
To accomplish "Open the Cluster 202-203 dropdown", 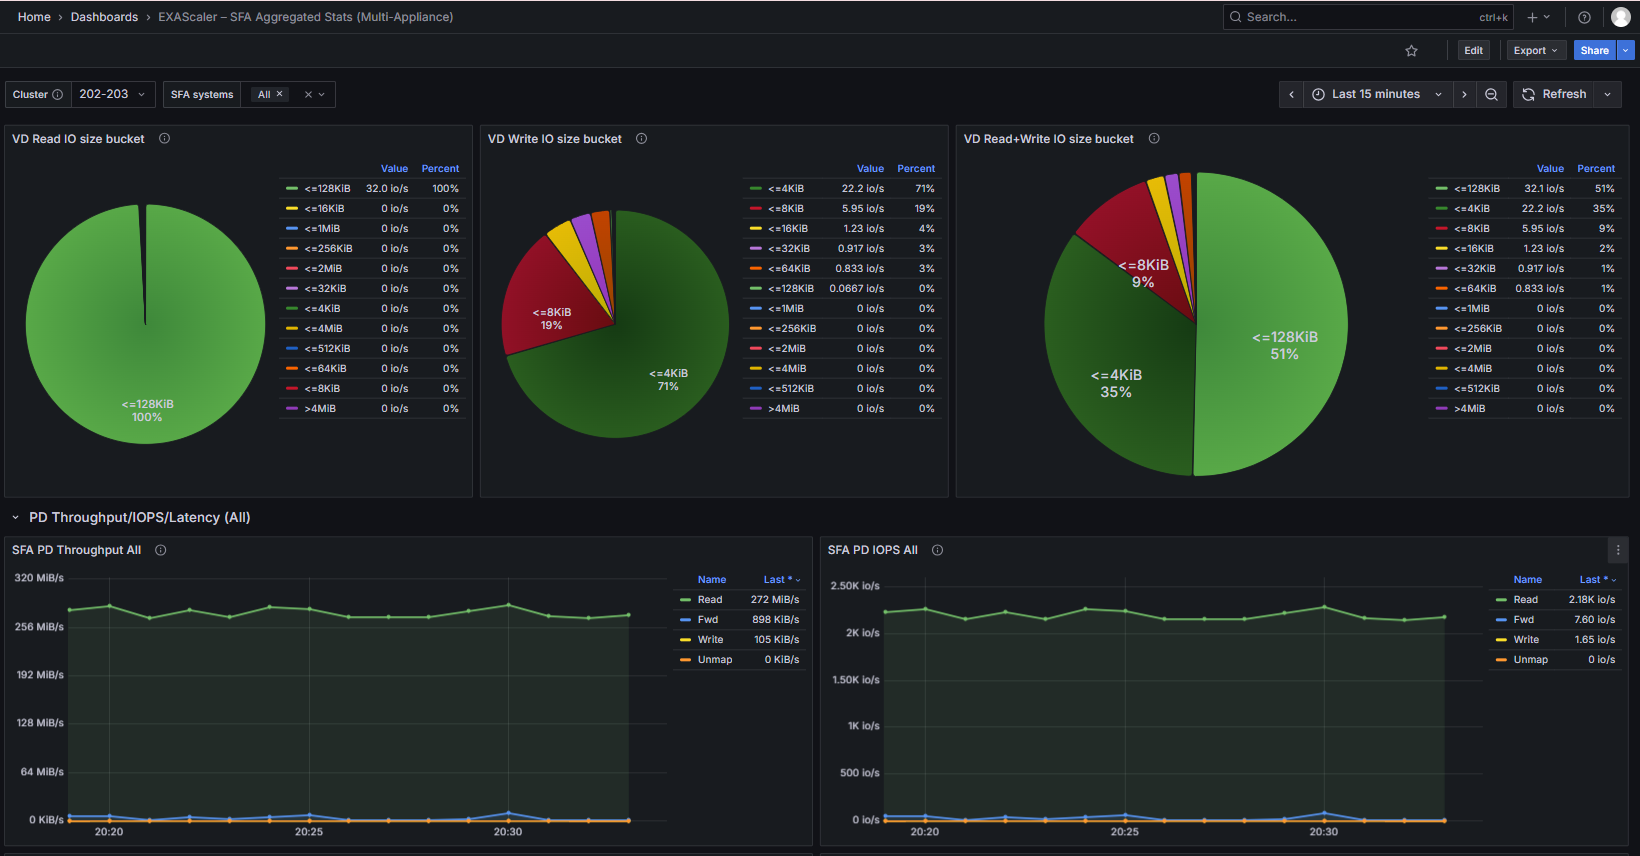I will pos(113,94).
